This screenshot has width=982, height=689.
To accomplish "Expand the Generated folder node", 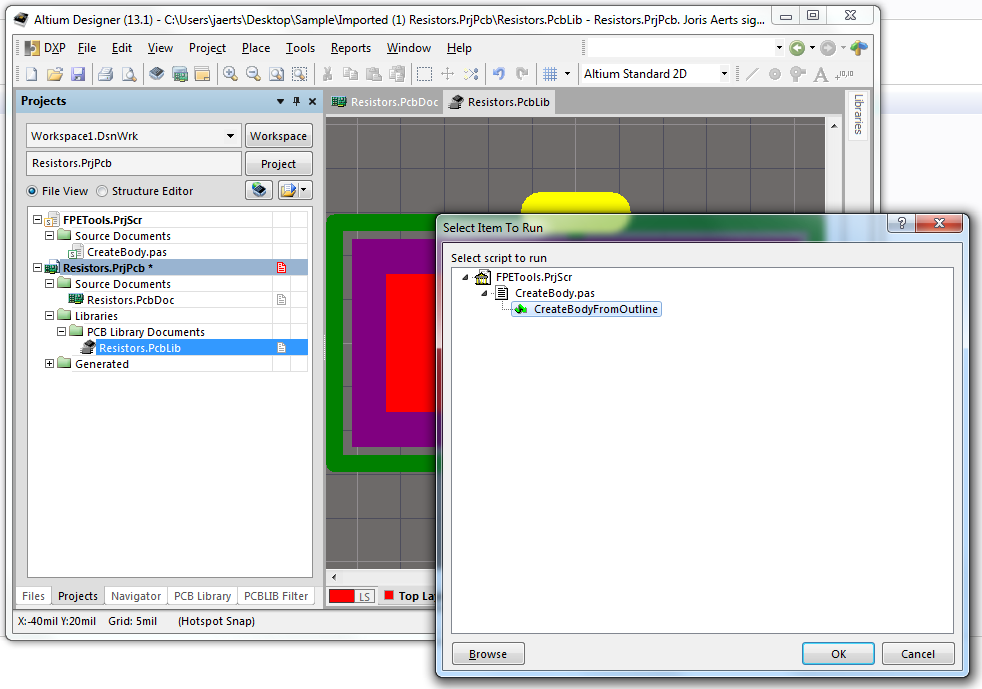I will pyautogui.click(x=49, y=363).
